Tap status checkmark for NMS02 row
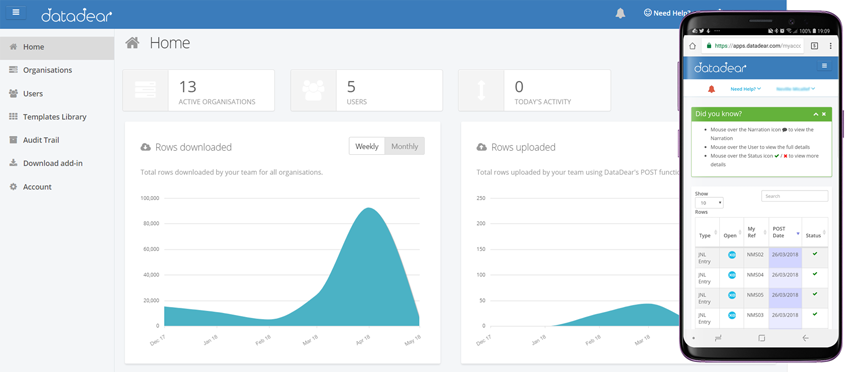 (x=815, y=254)
